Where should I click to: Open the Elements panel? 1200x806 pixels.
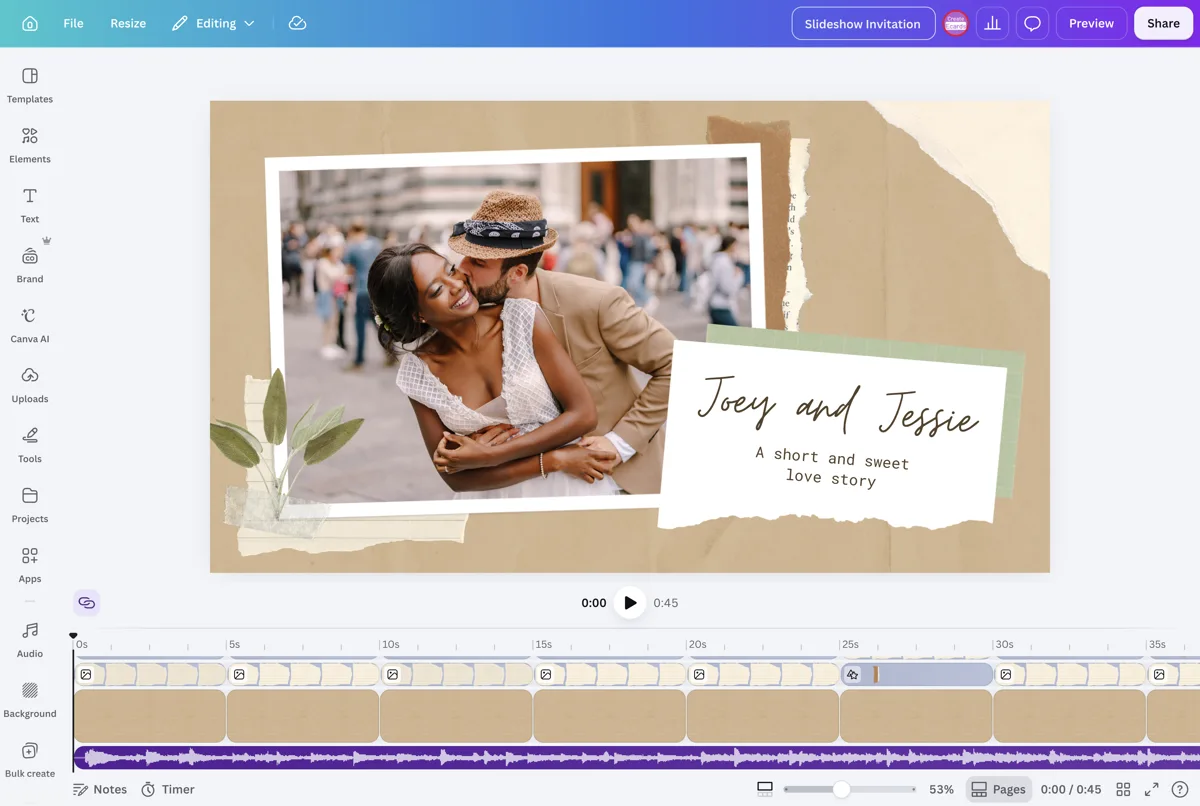(30, 145)
